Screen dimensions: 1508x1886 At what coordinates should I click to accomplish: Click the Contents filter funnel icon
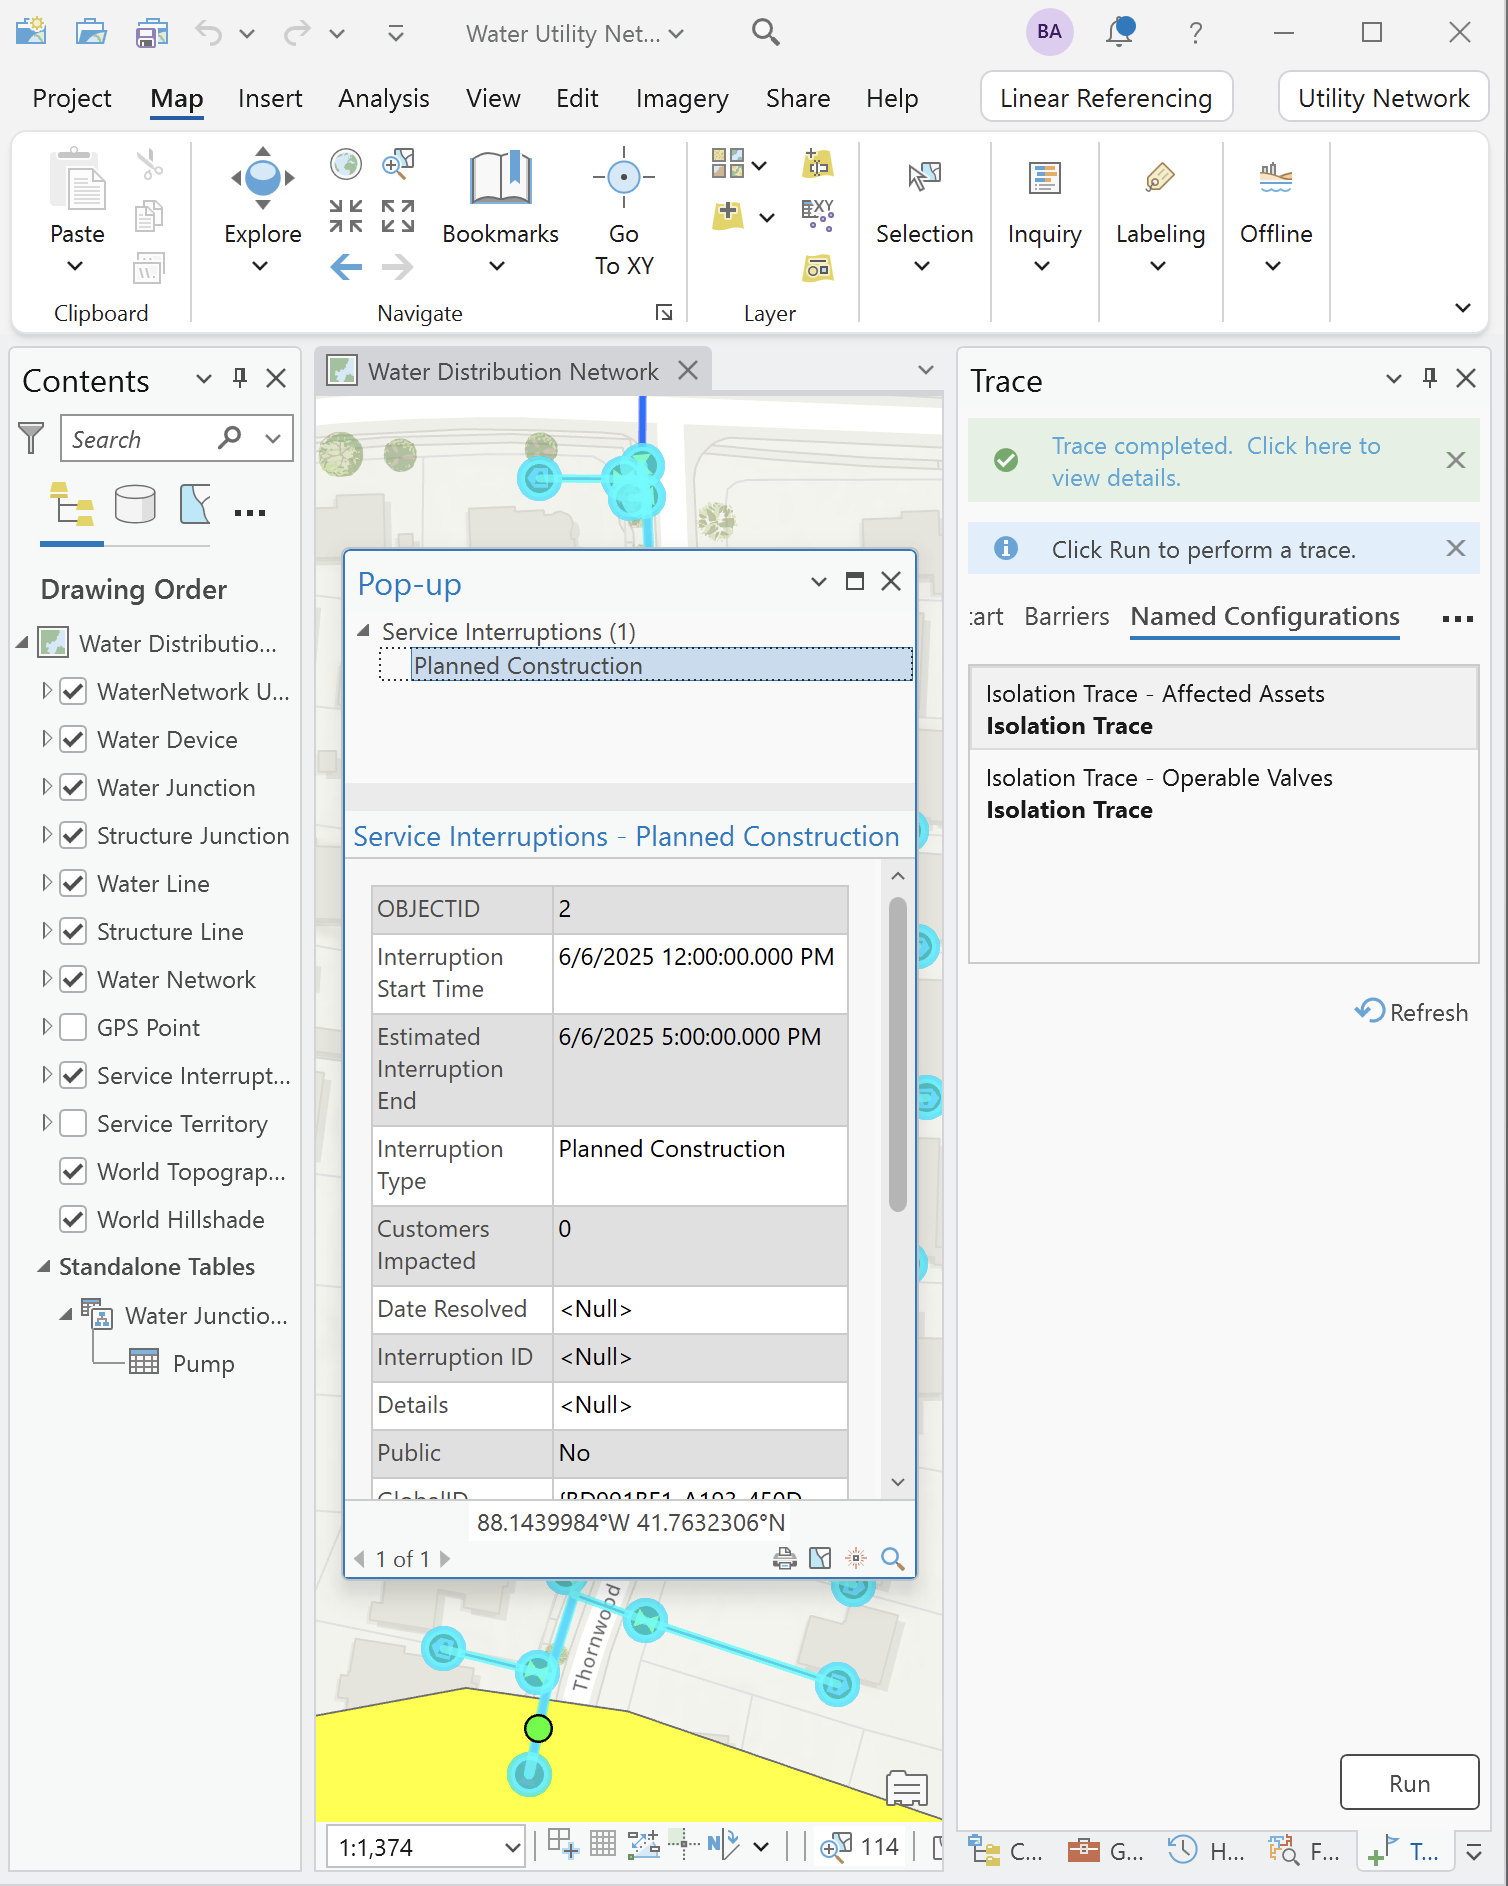tap(32, 438)
